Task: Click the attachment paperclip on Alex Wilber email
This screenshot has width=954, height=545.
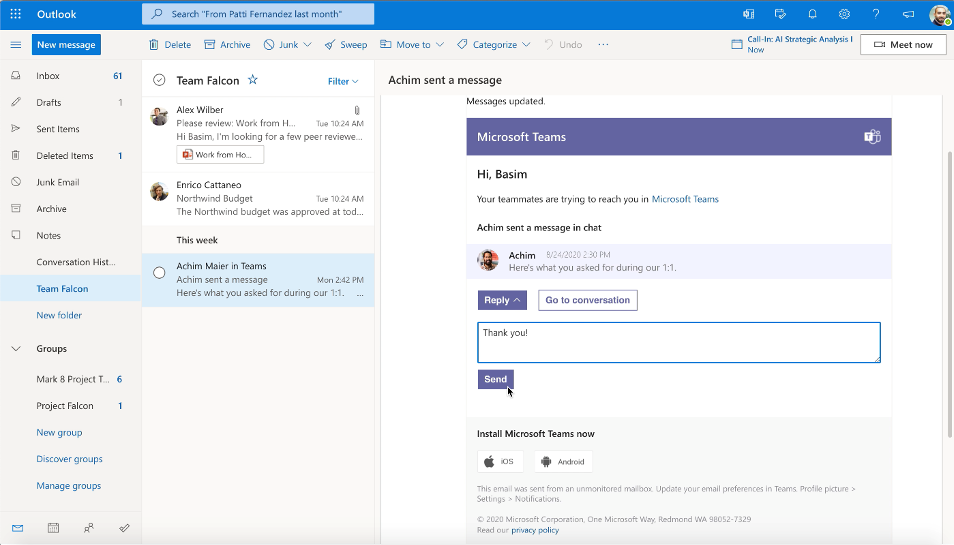Action: 357,110
